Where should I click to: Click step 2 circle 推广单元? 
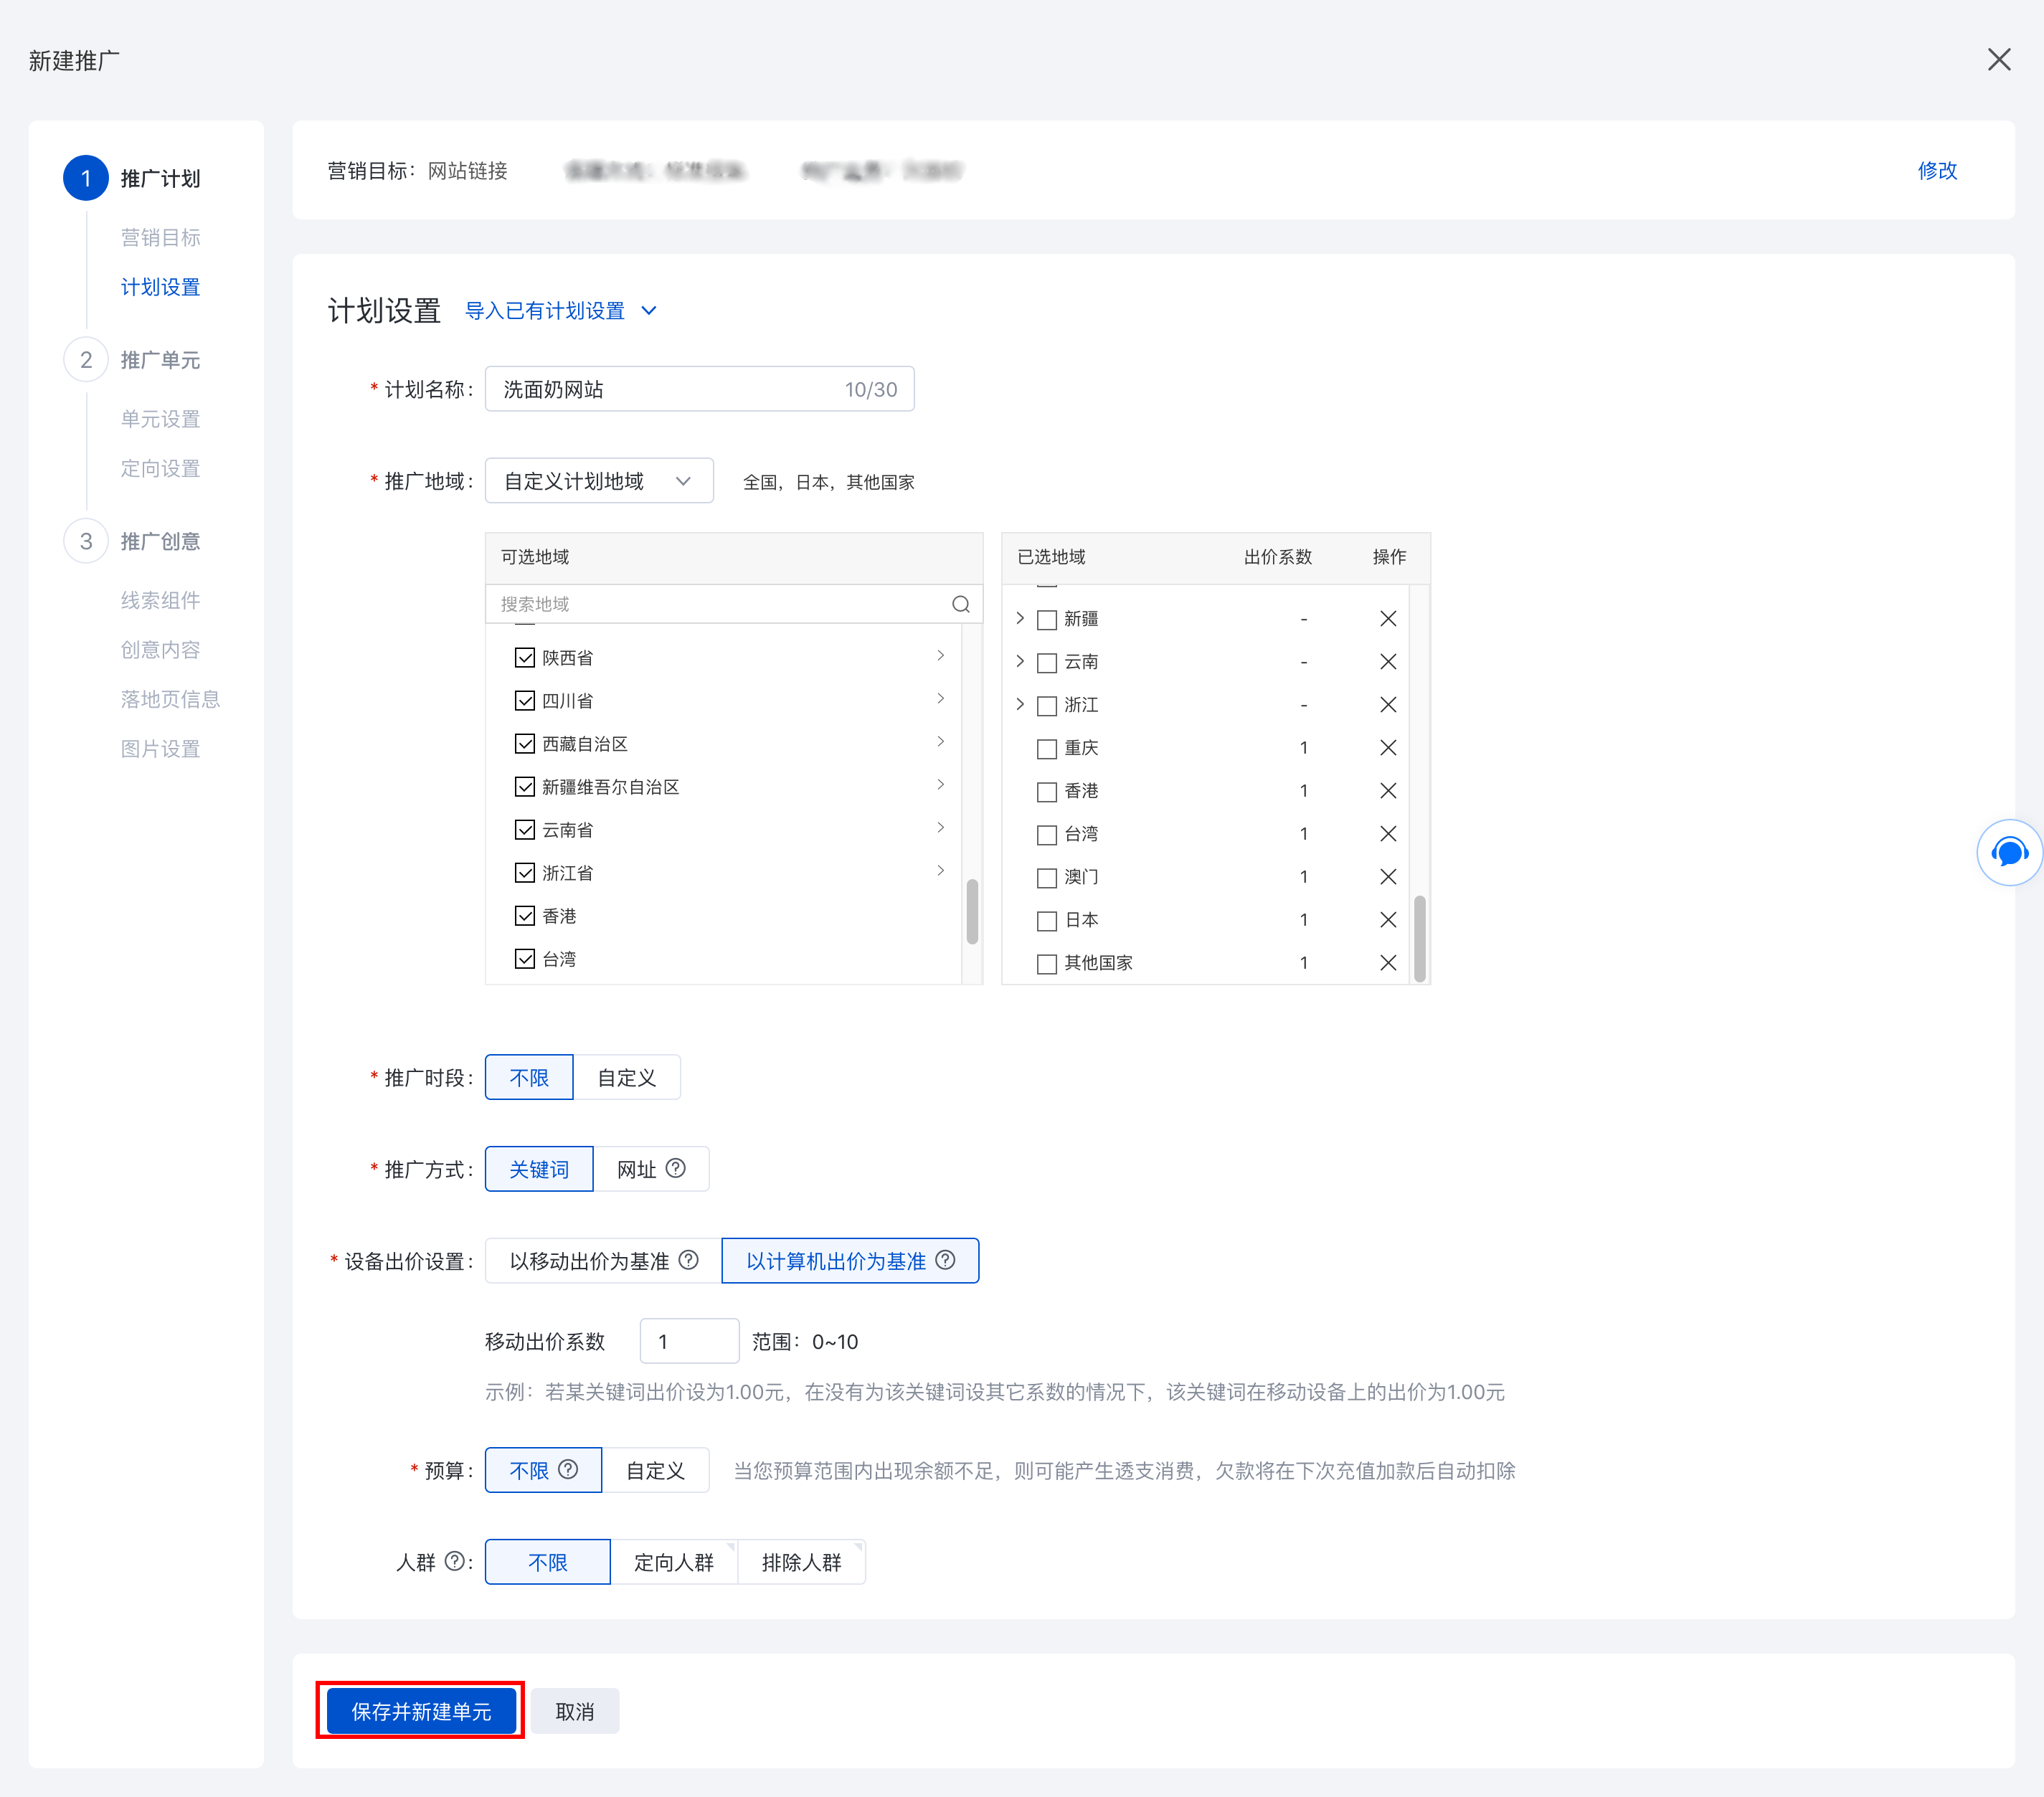[86, 360]
